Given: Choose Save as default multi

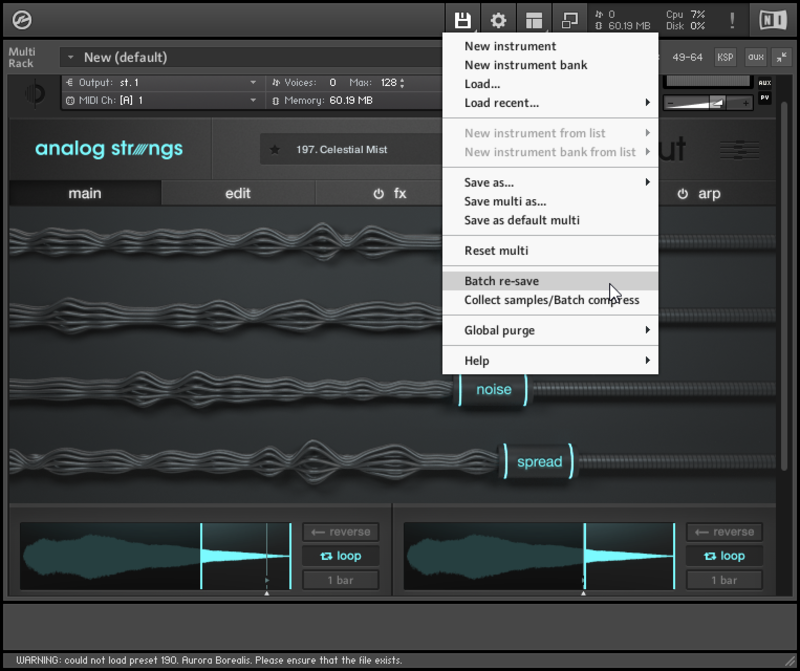Looking at the screenshot, I should point(551,220).
